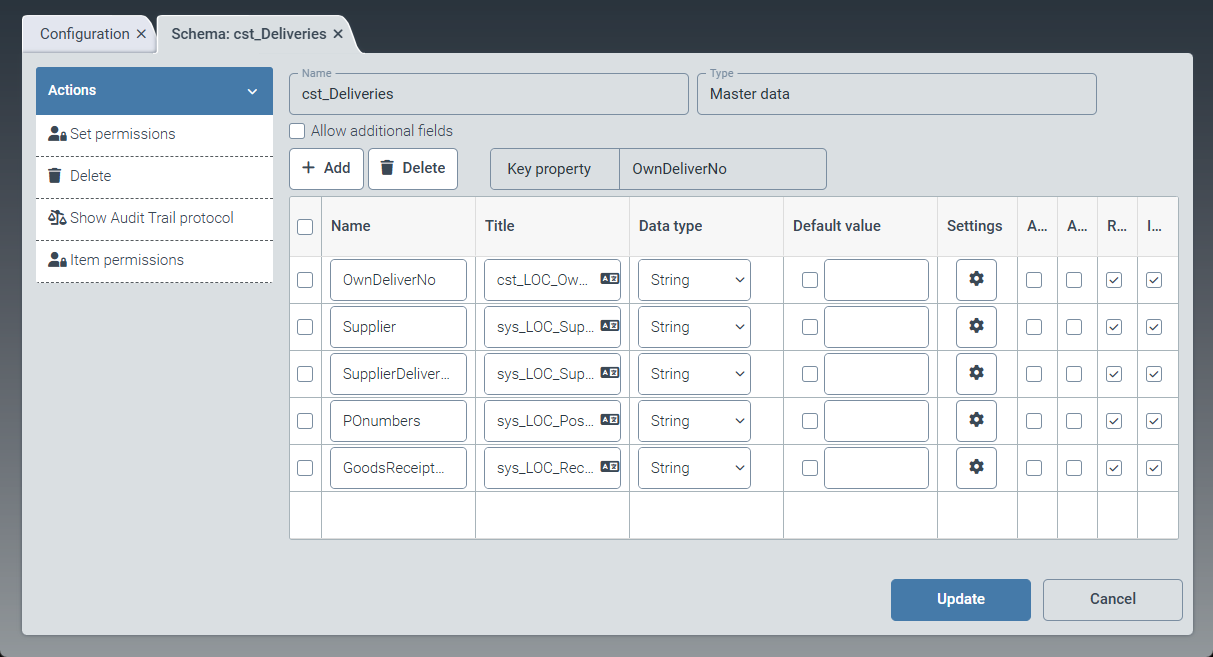Click the SupplierDeliver name input field

click(x=397, y=374)
